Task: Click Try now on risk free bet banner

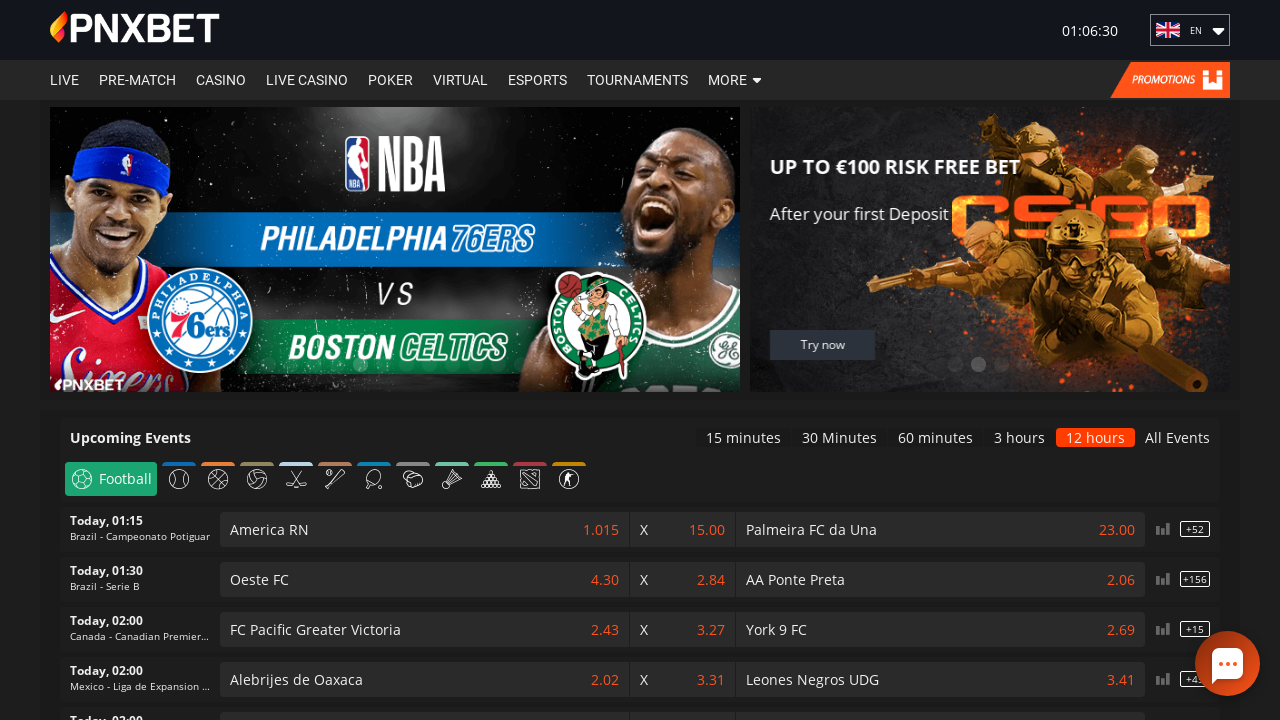Action: coord(822,345)
